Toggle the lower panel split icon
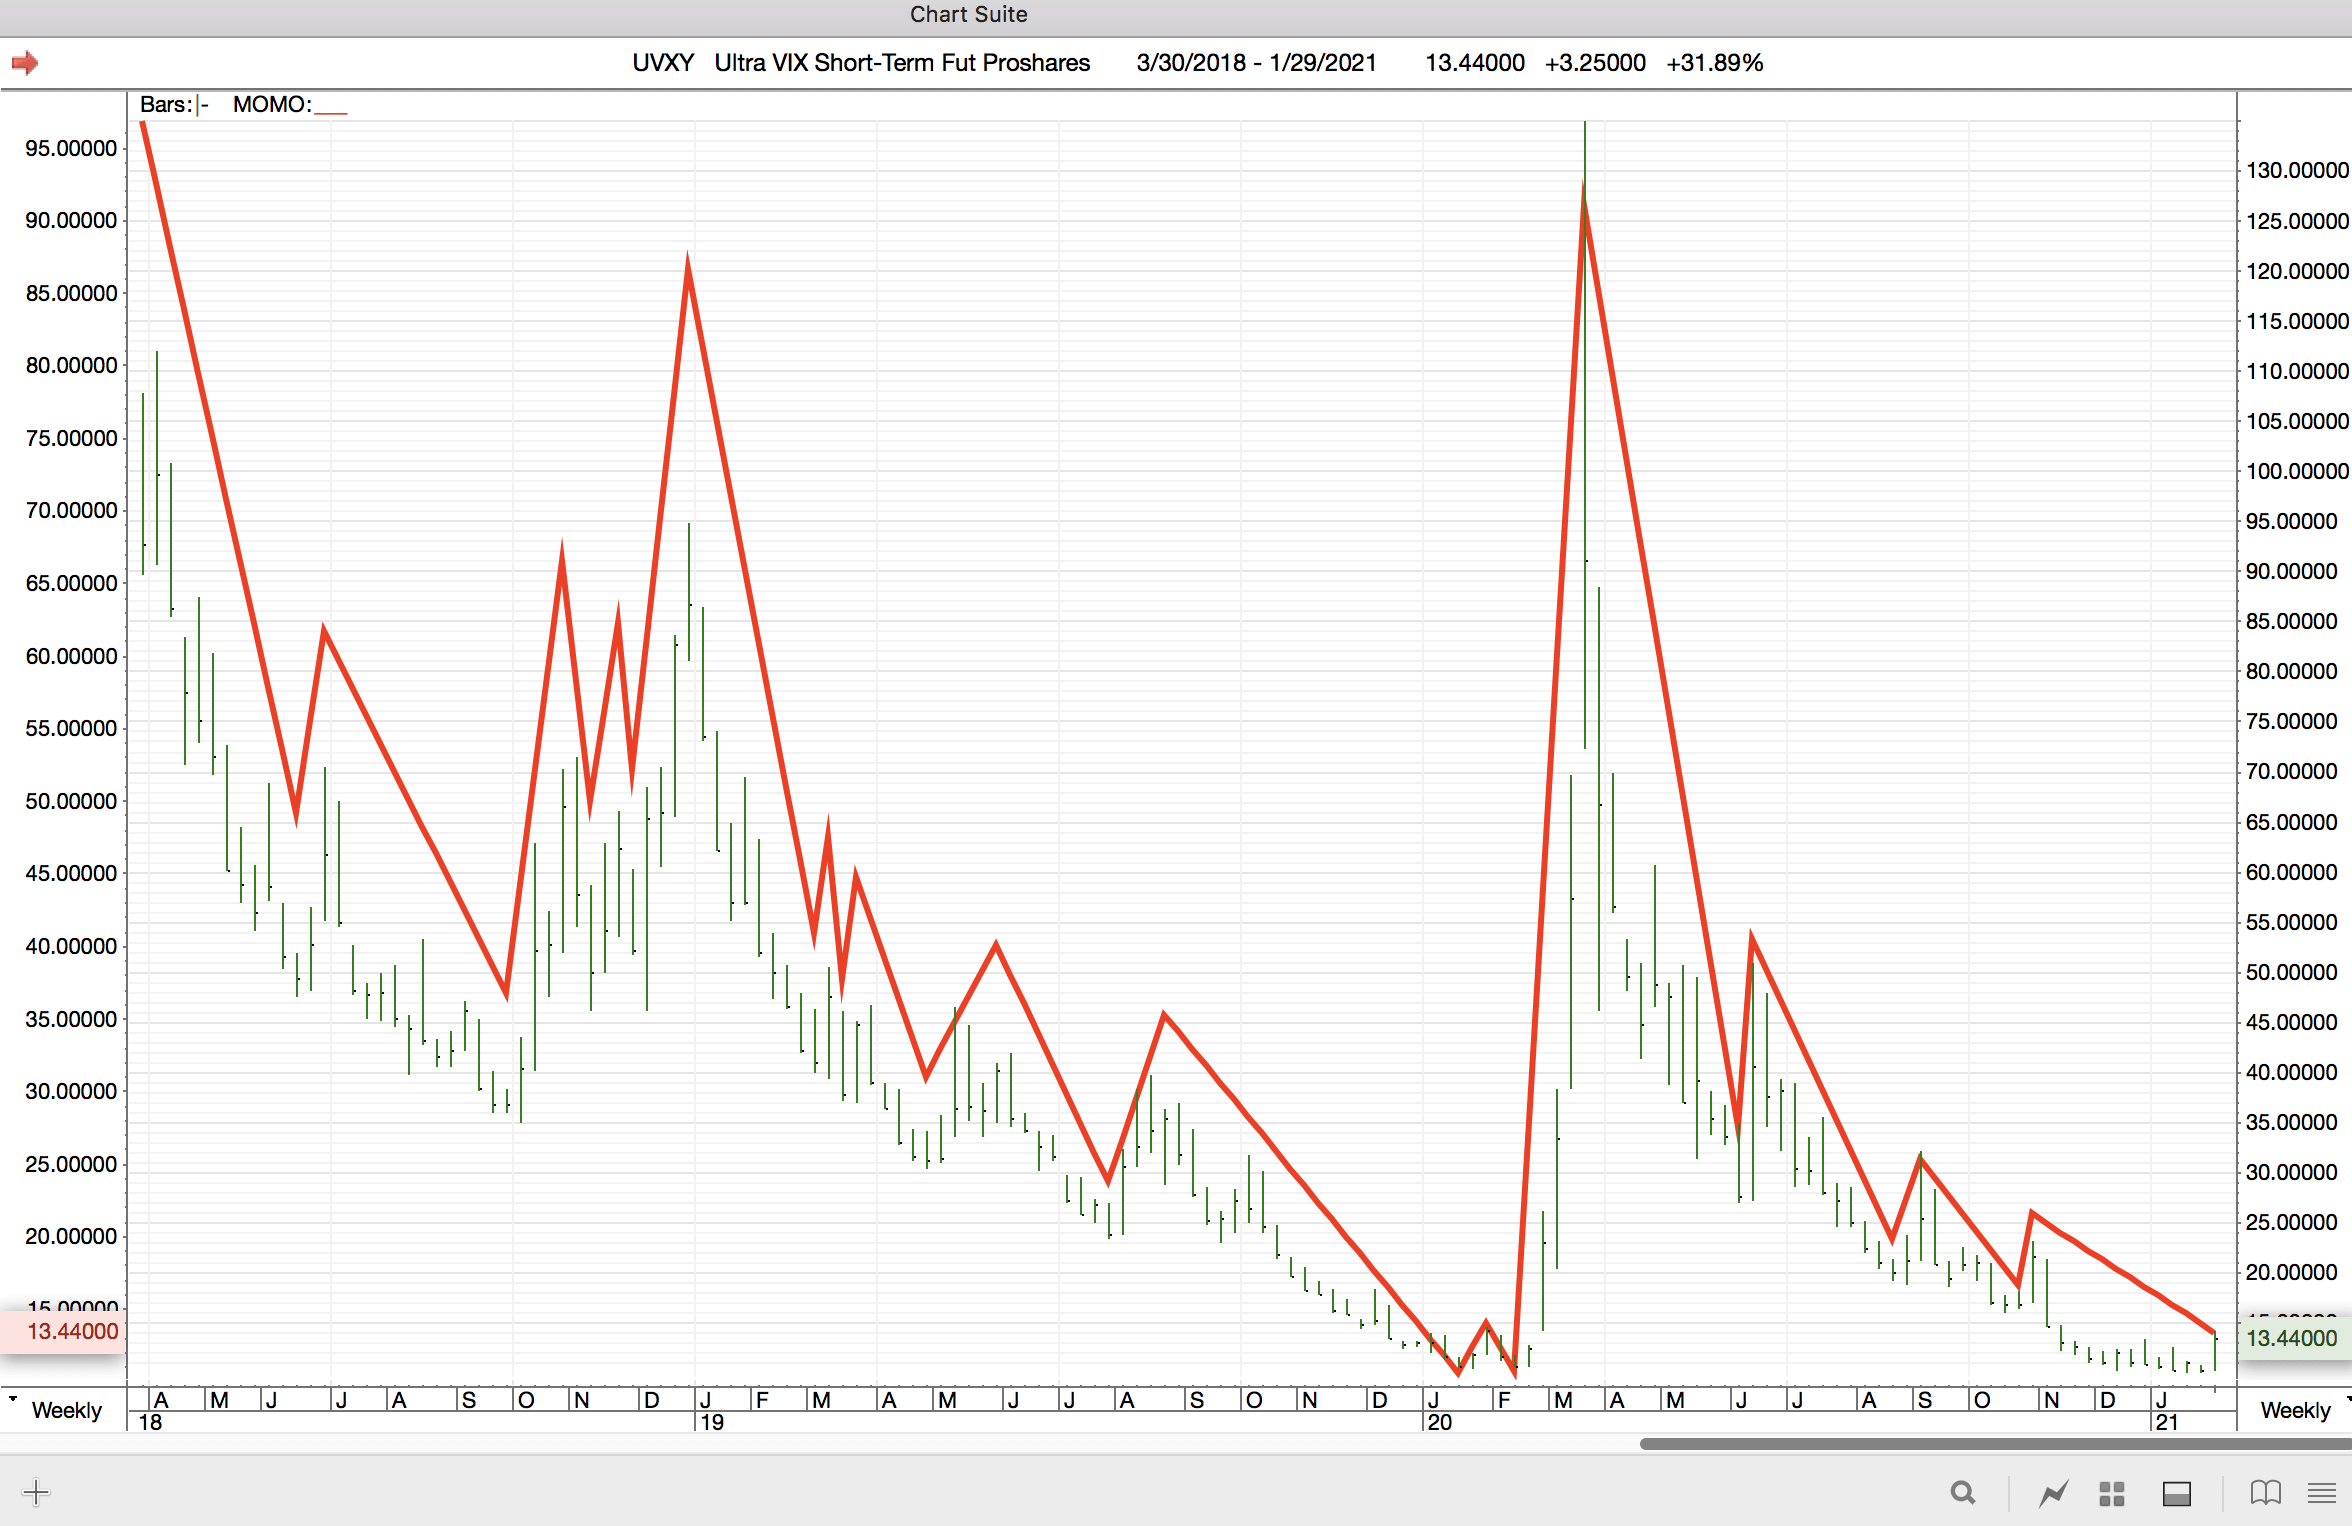Image resolution: width=2352 pixels, height=1526 pixels. [x=2177, y=1494]
